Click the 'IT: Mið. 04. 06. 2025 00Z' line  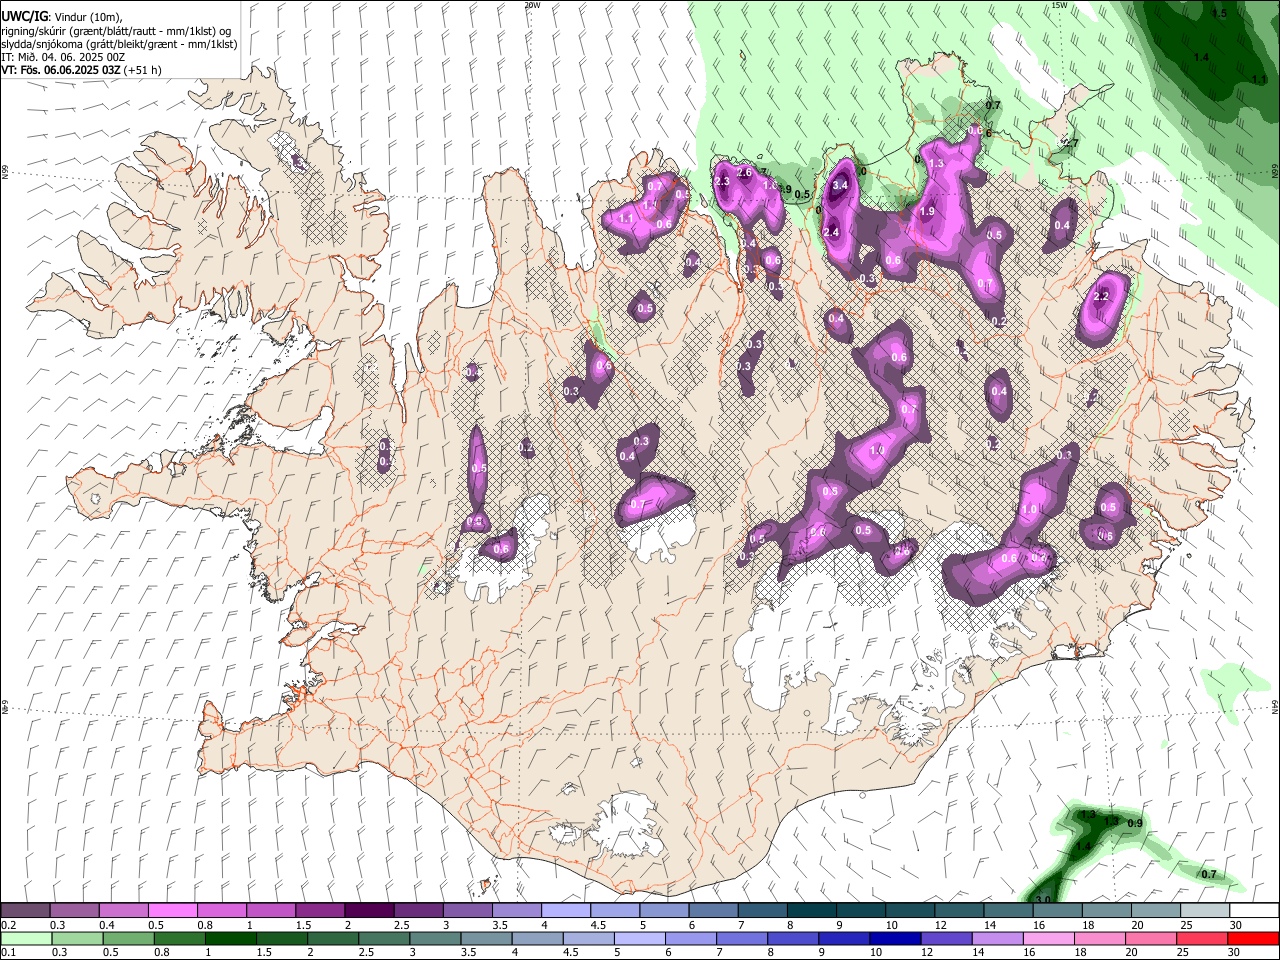(x=63, y=57)
